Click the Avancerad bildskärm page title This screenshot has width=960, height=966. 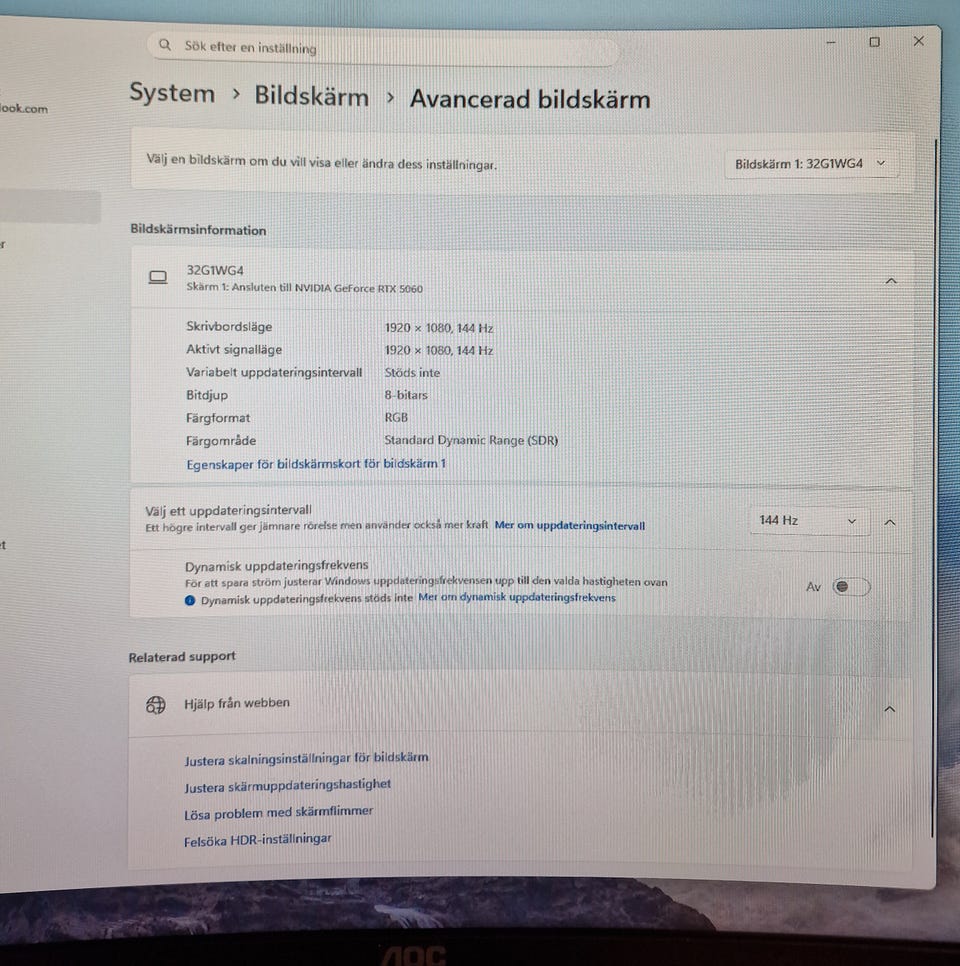[530, 99]
